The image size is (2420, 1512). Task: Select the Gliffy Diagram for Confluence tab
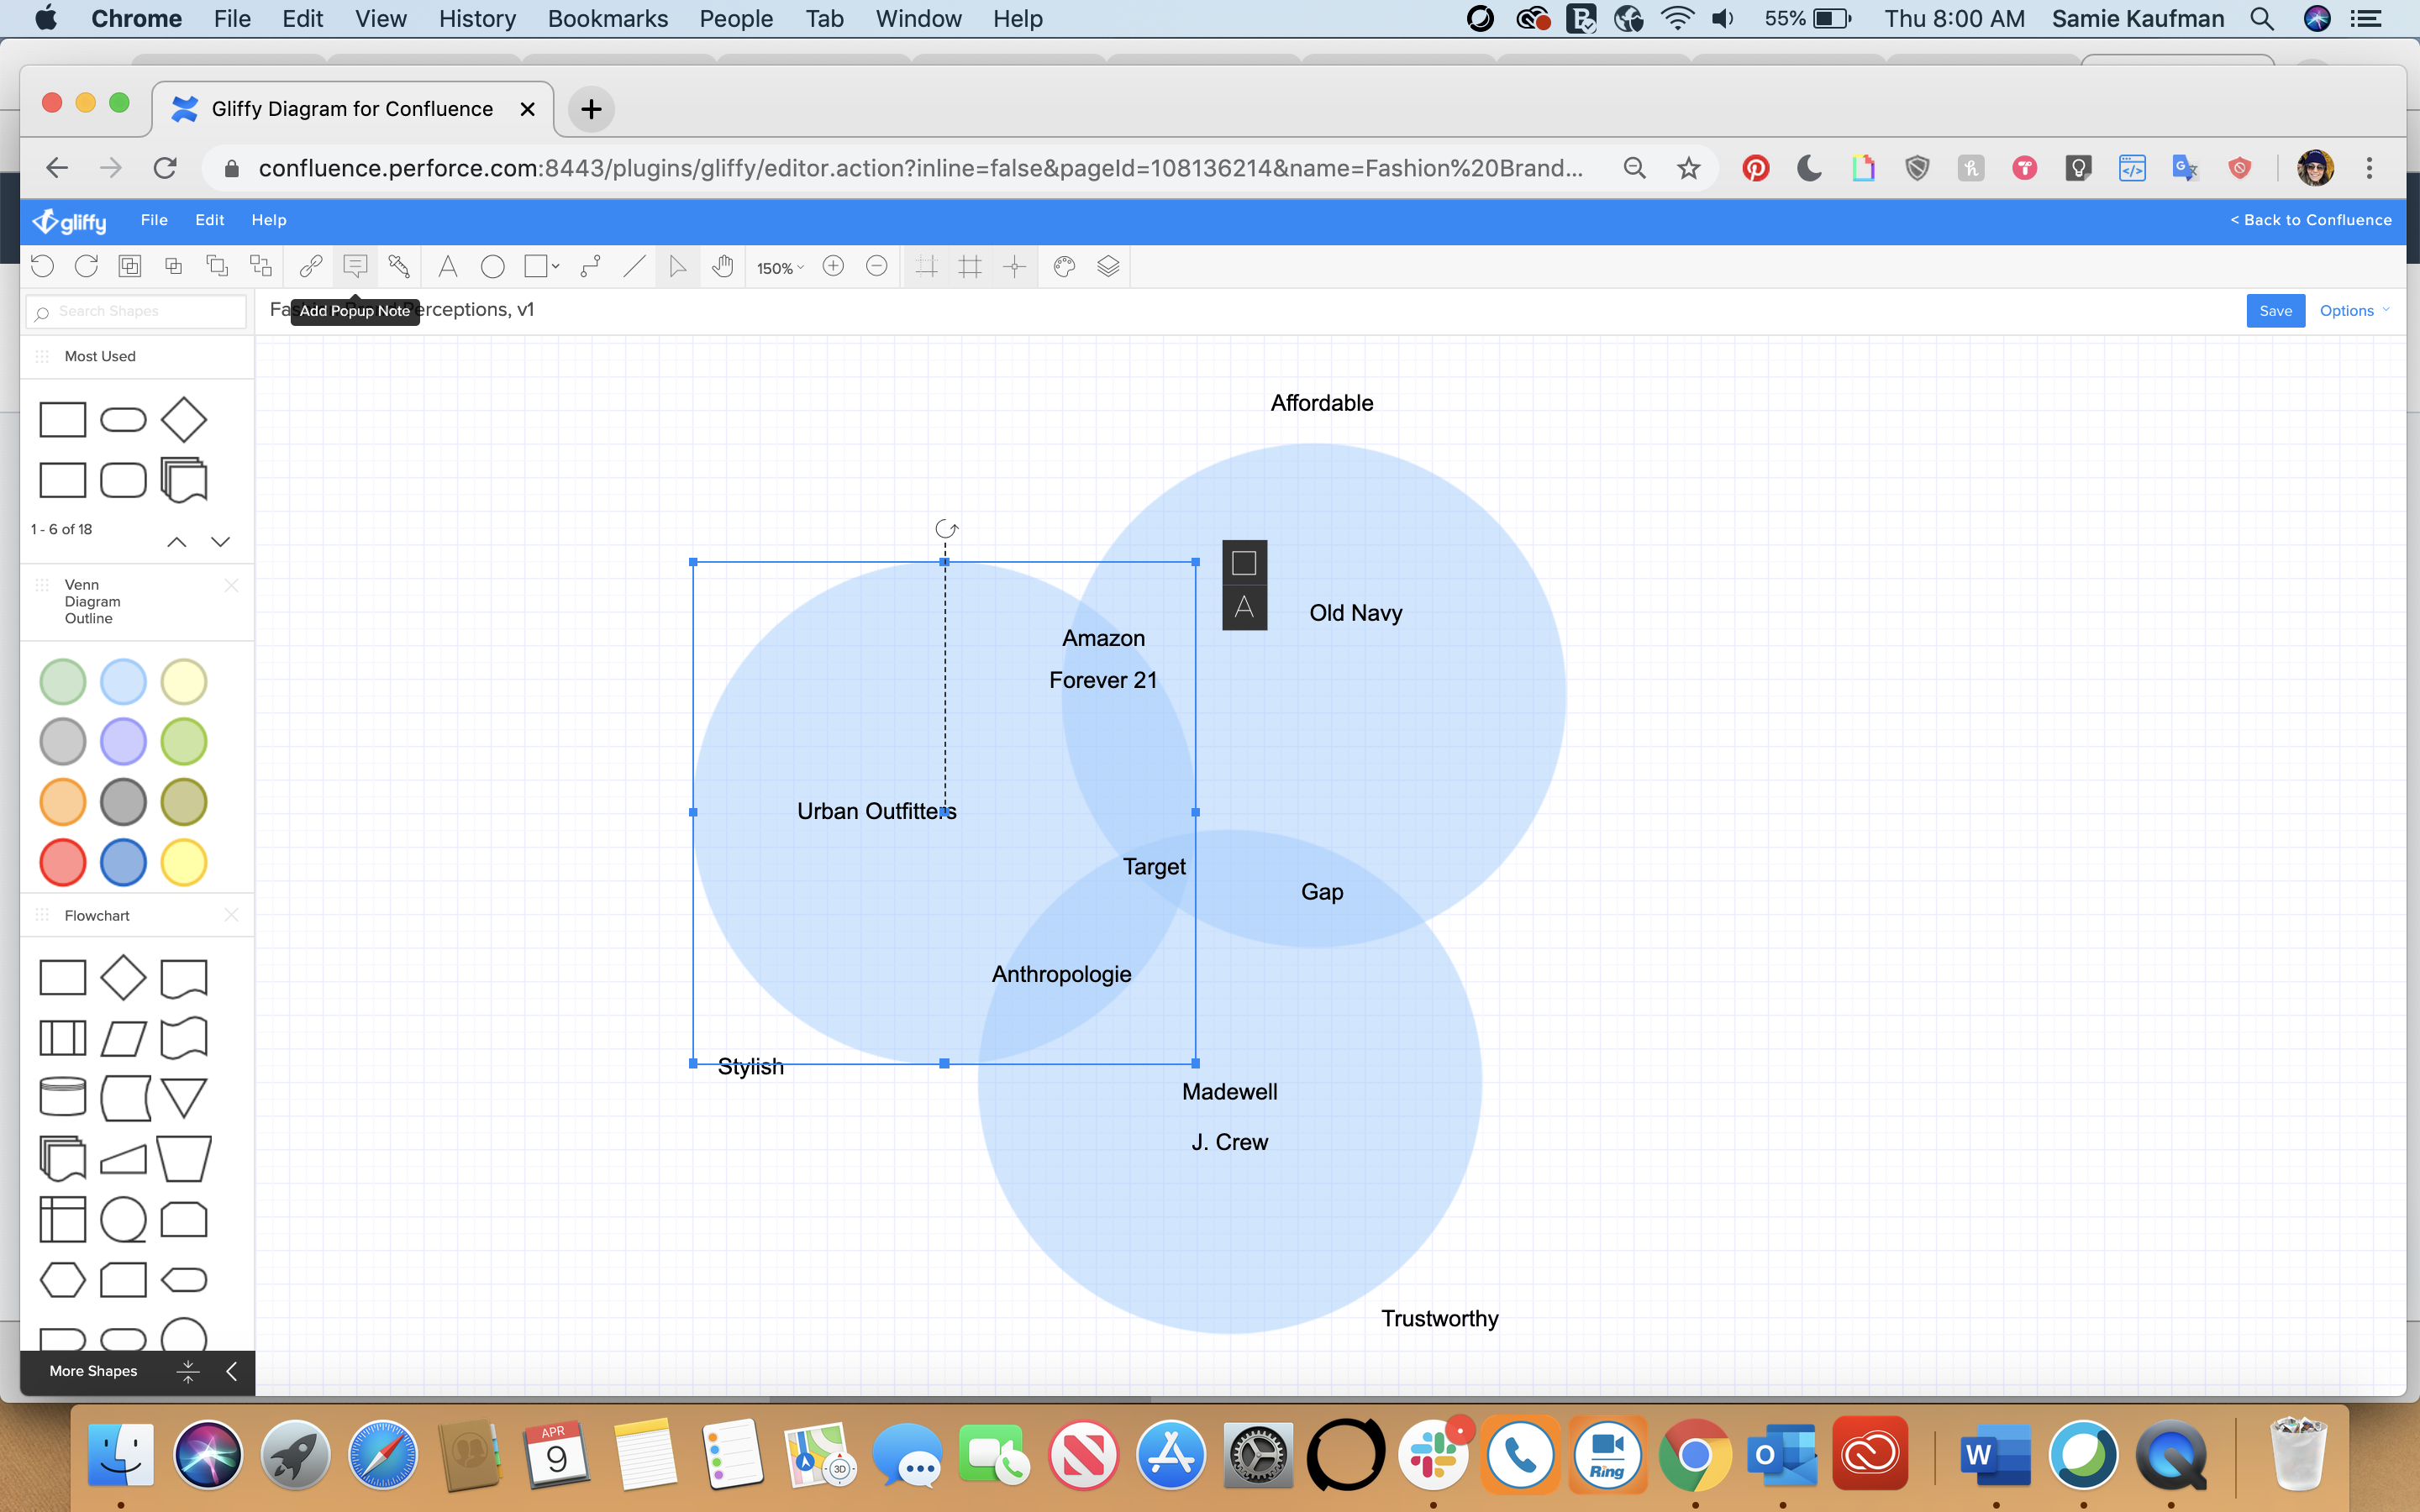(x=352, y=109)
